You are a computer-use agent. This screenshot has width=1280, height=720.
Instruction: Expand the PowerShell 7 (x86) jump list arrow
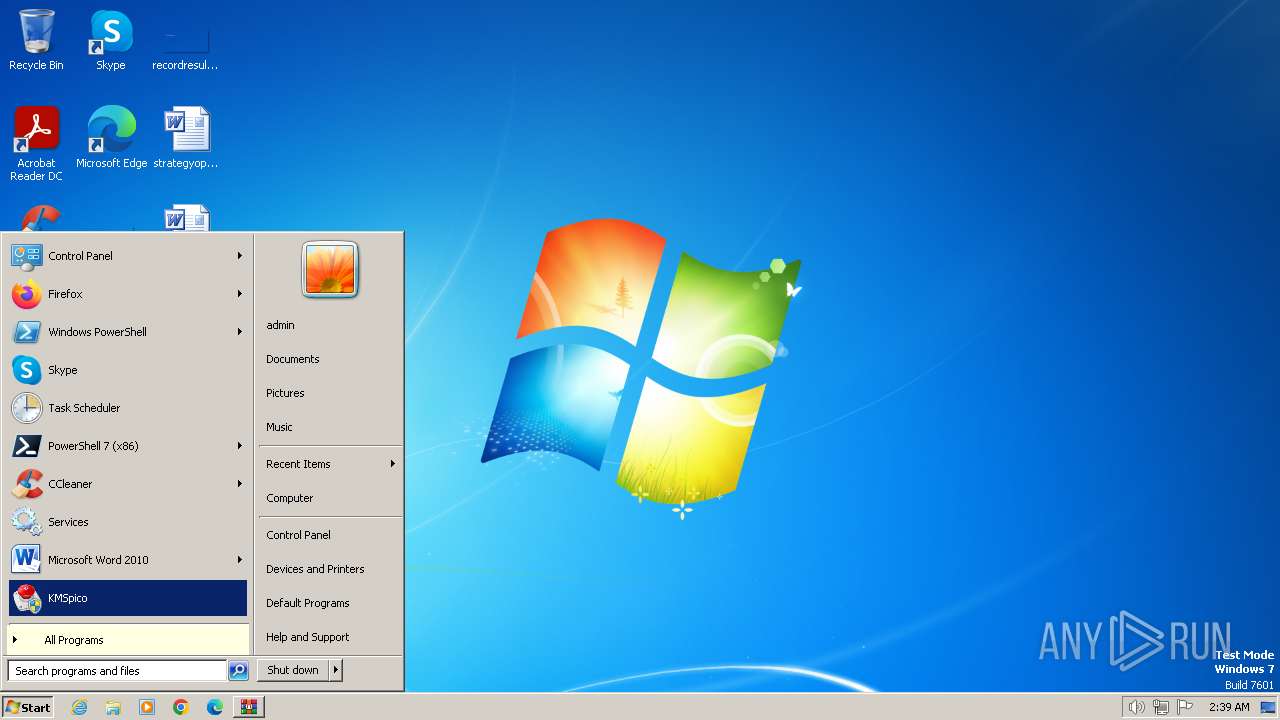[x=240, y=446]
